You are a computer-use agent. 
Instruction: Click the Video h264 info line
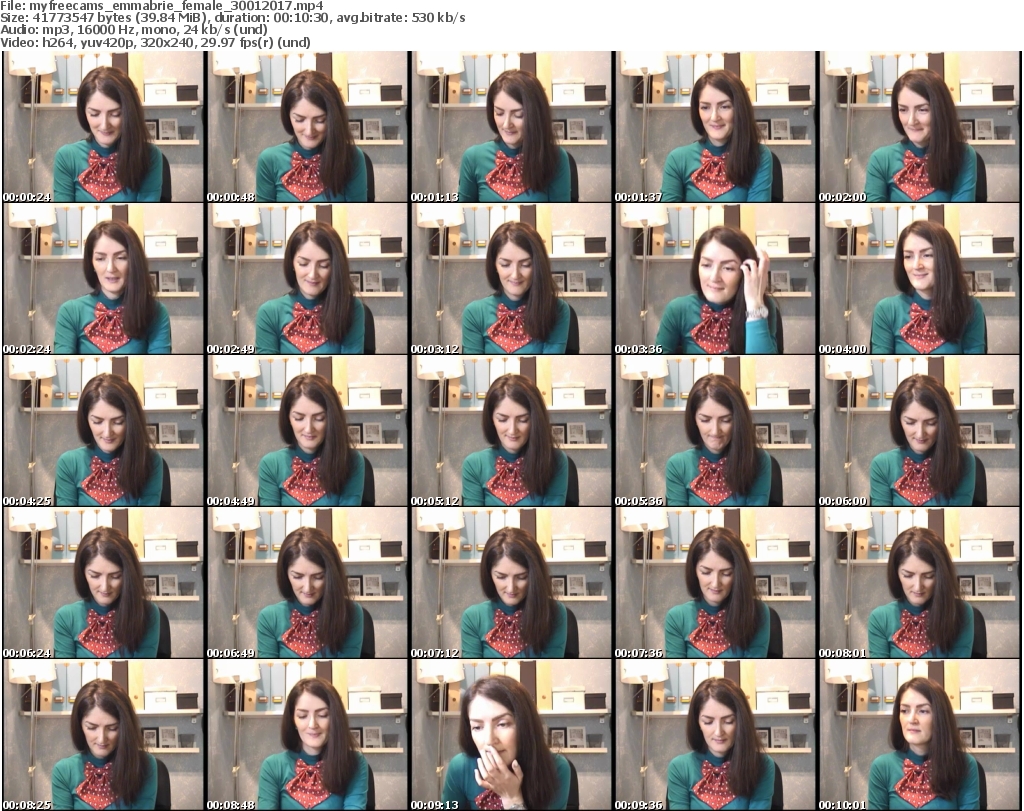point(155,42)
